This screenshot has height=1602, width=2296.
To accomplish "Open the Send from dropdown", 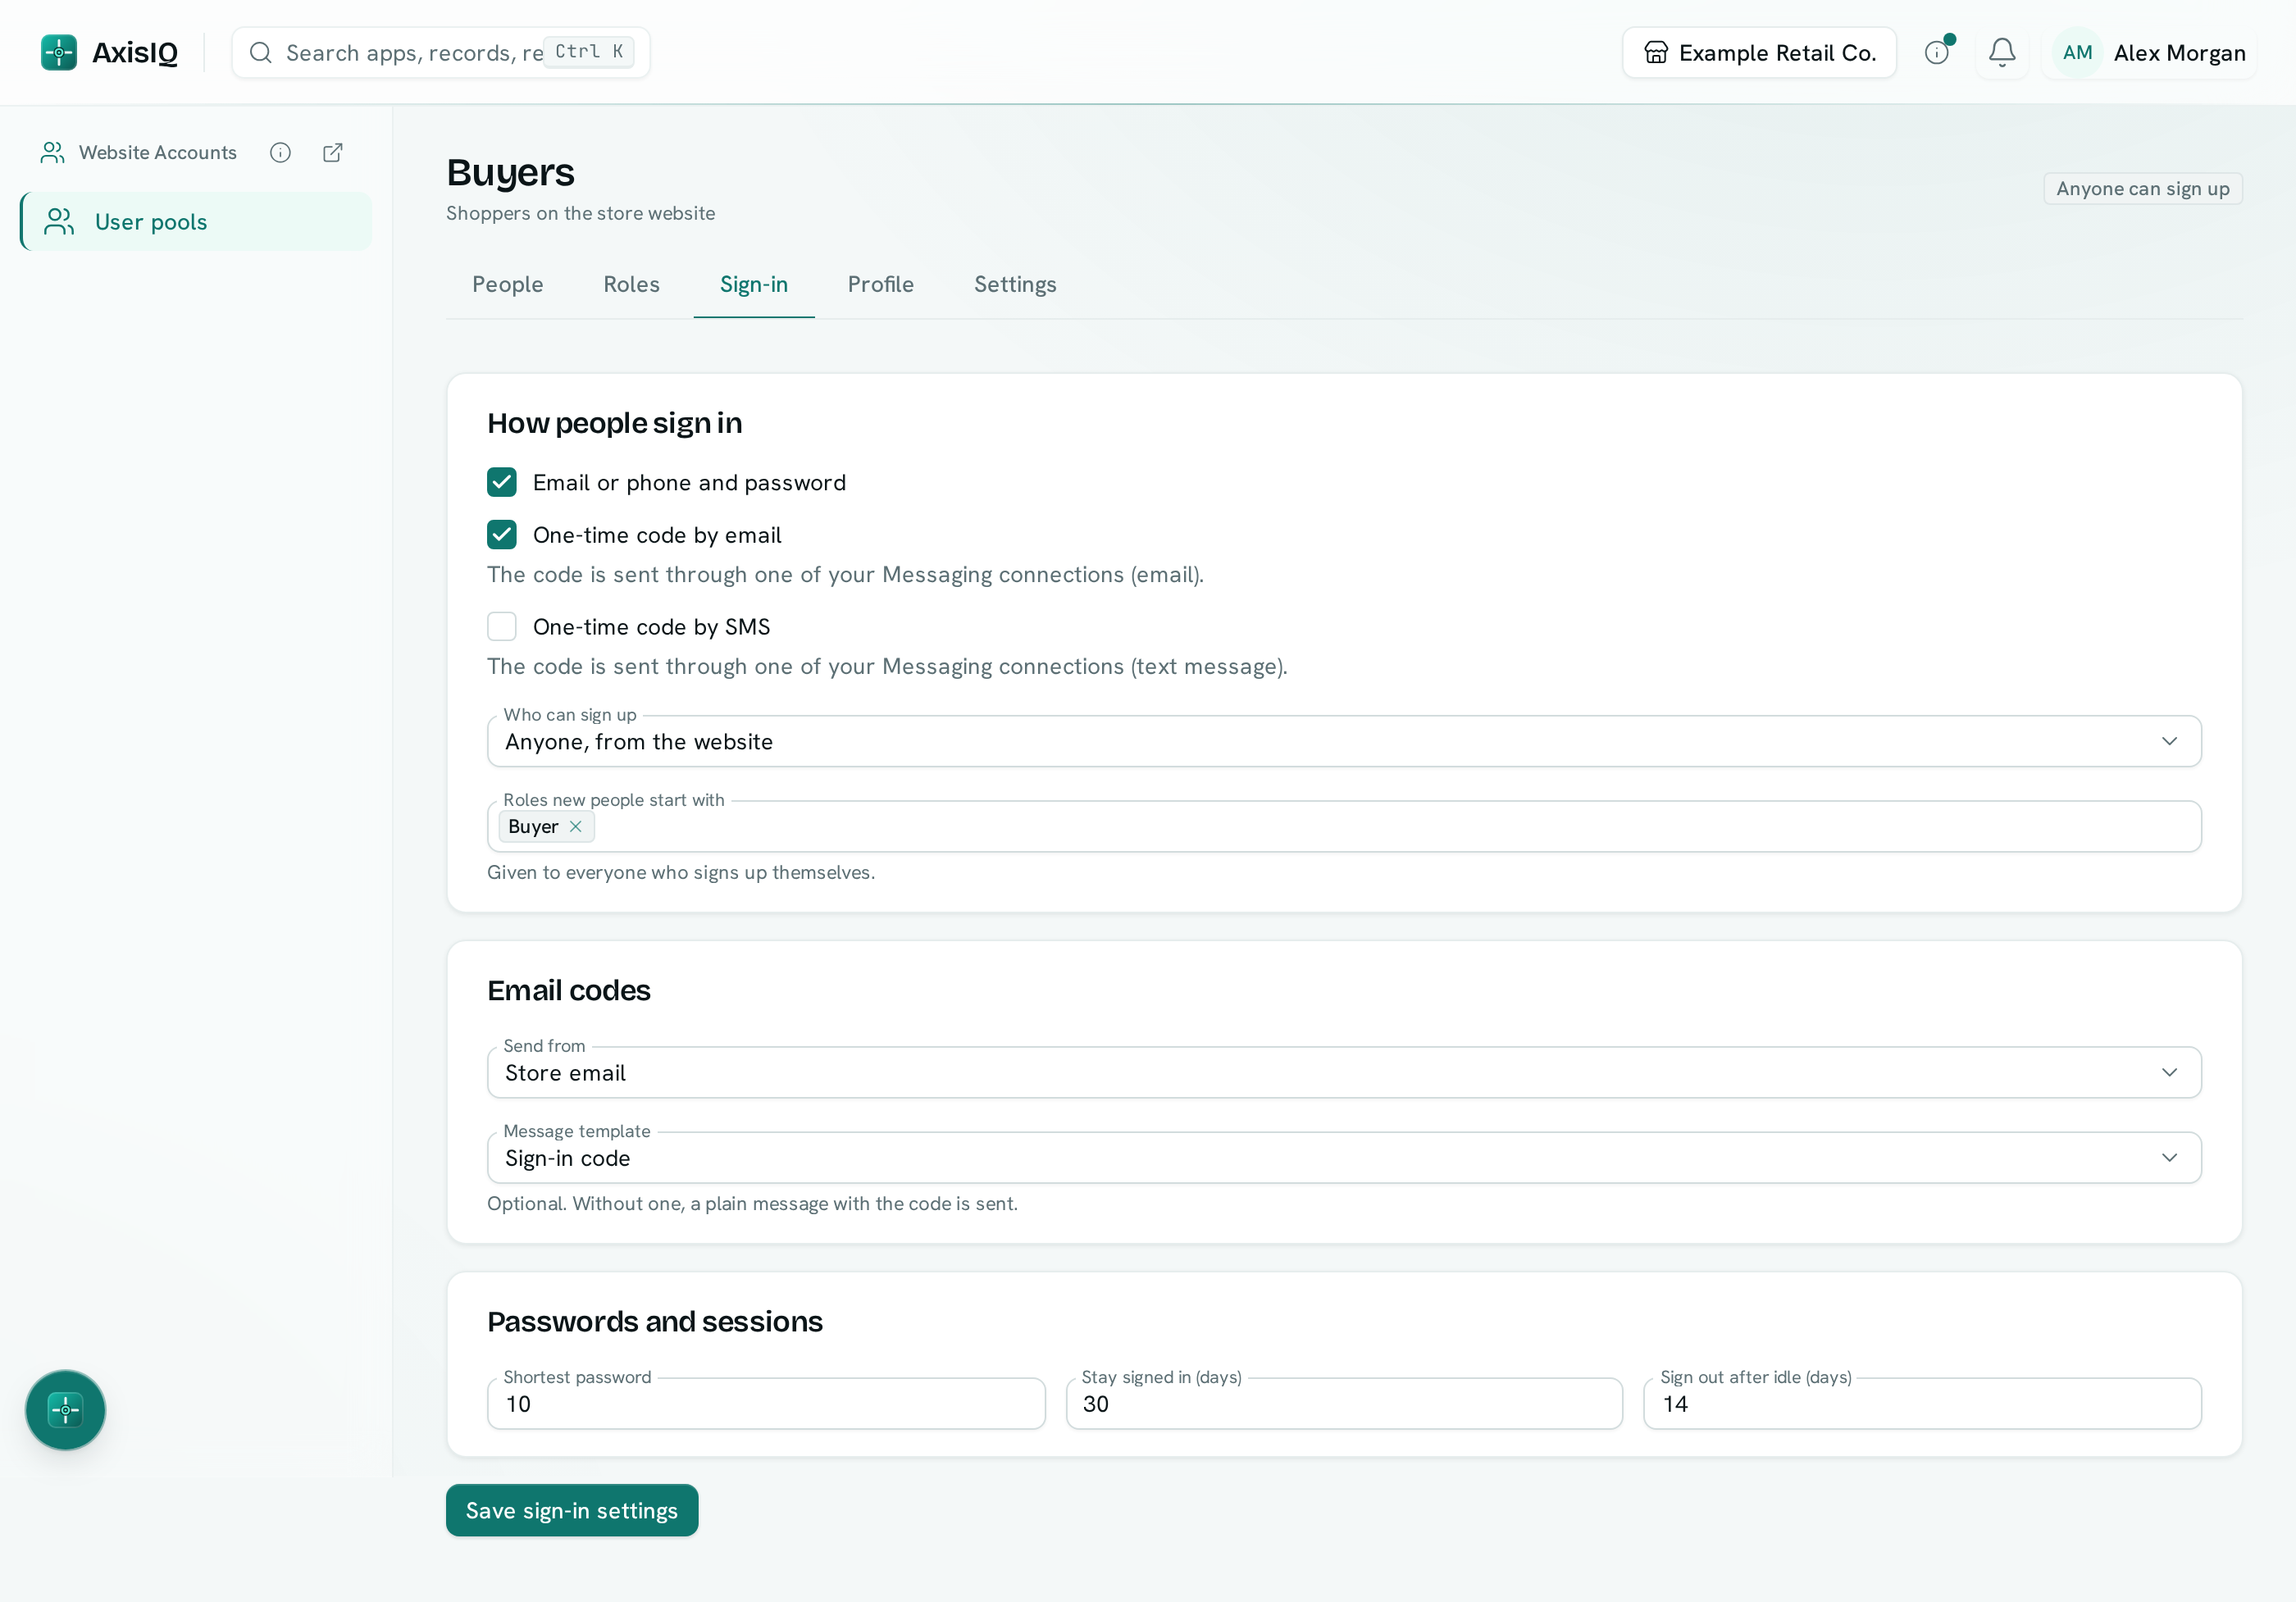I will click(1344, 1072).
